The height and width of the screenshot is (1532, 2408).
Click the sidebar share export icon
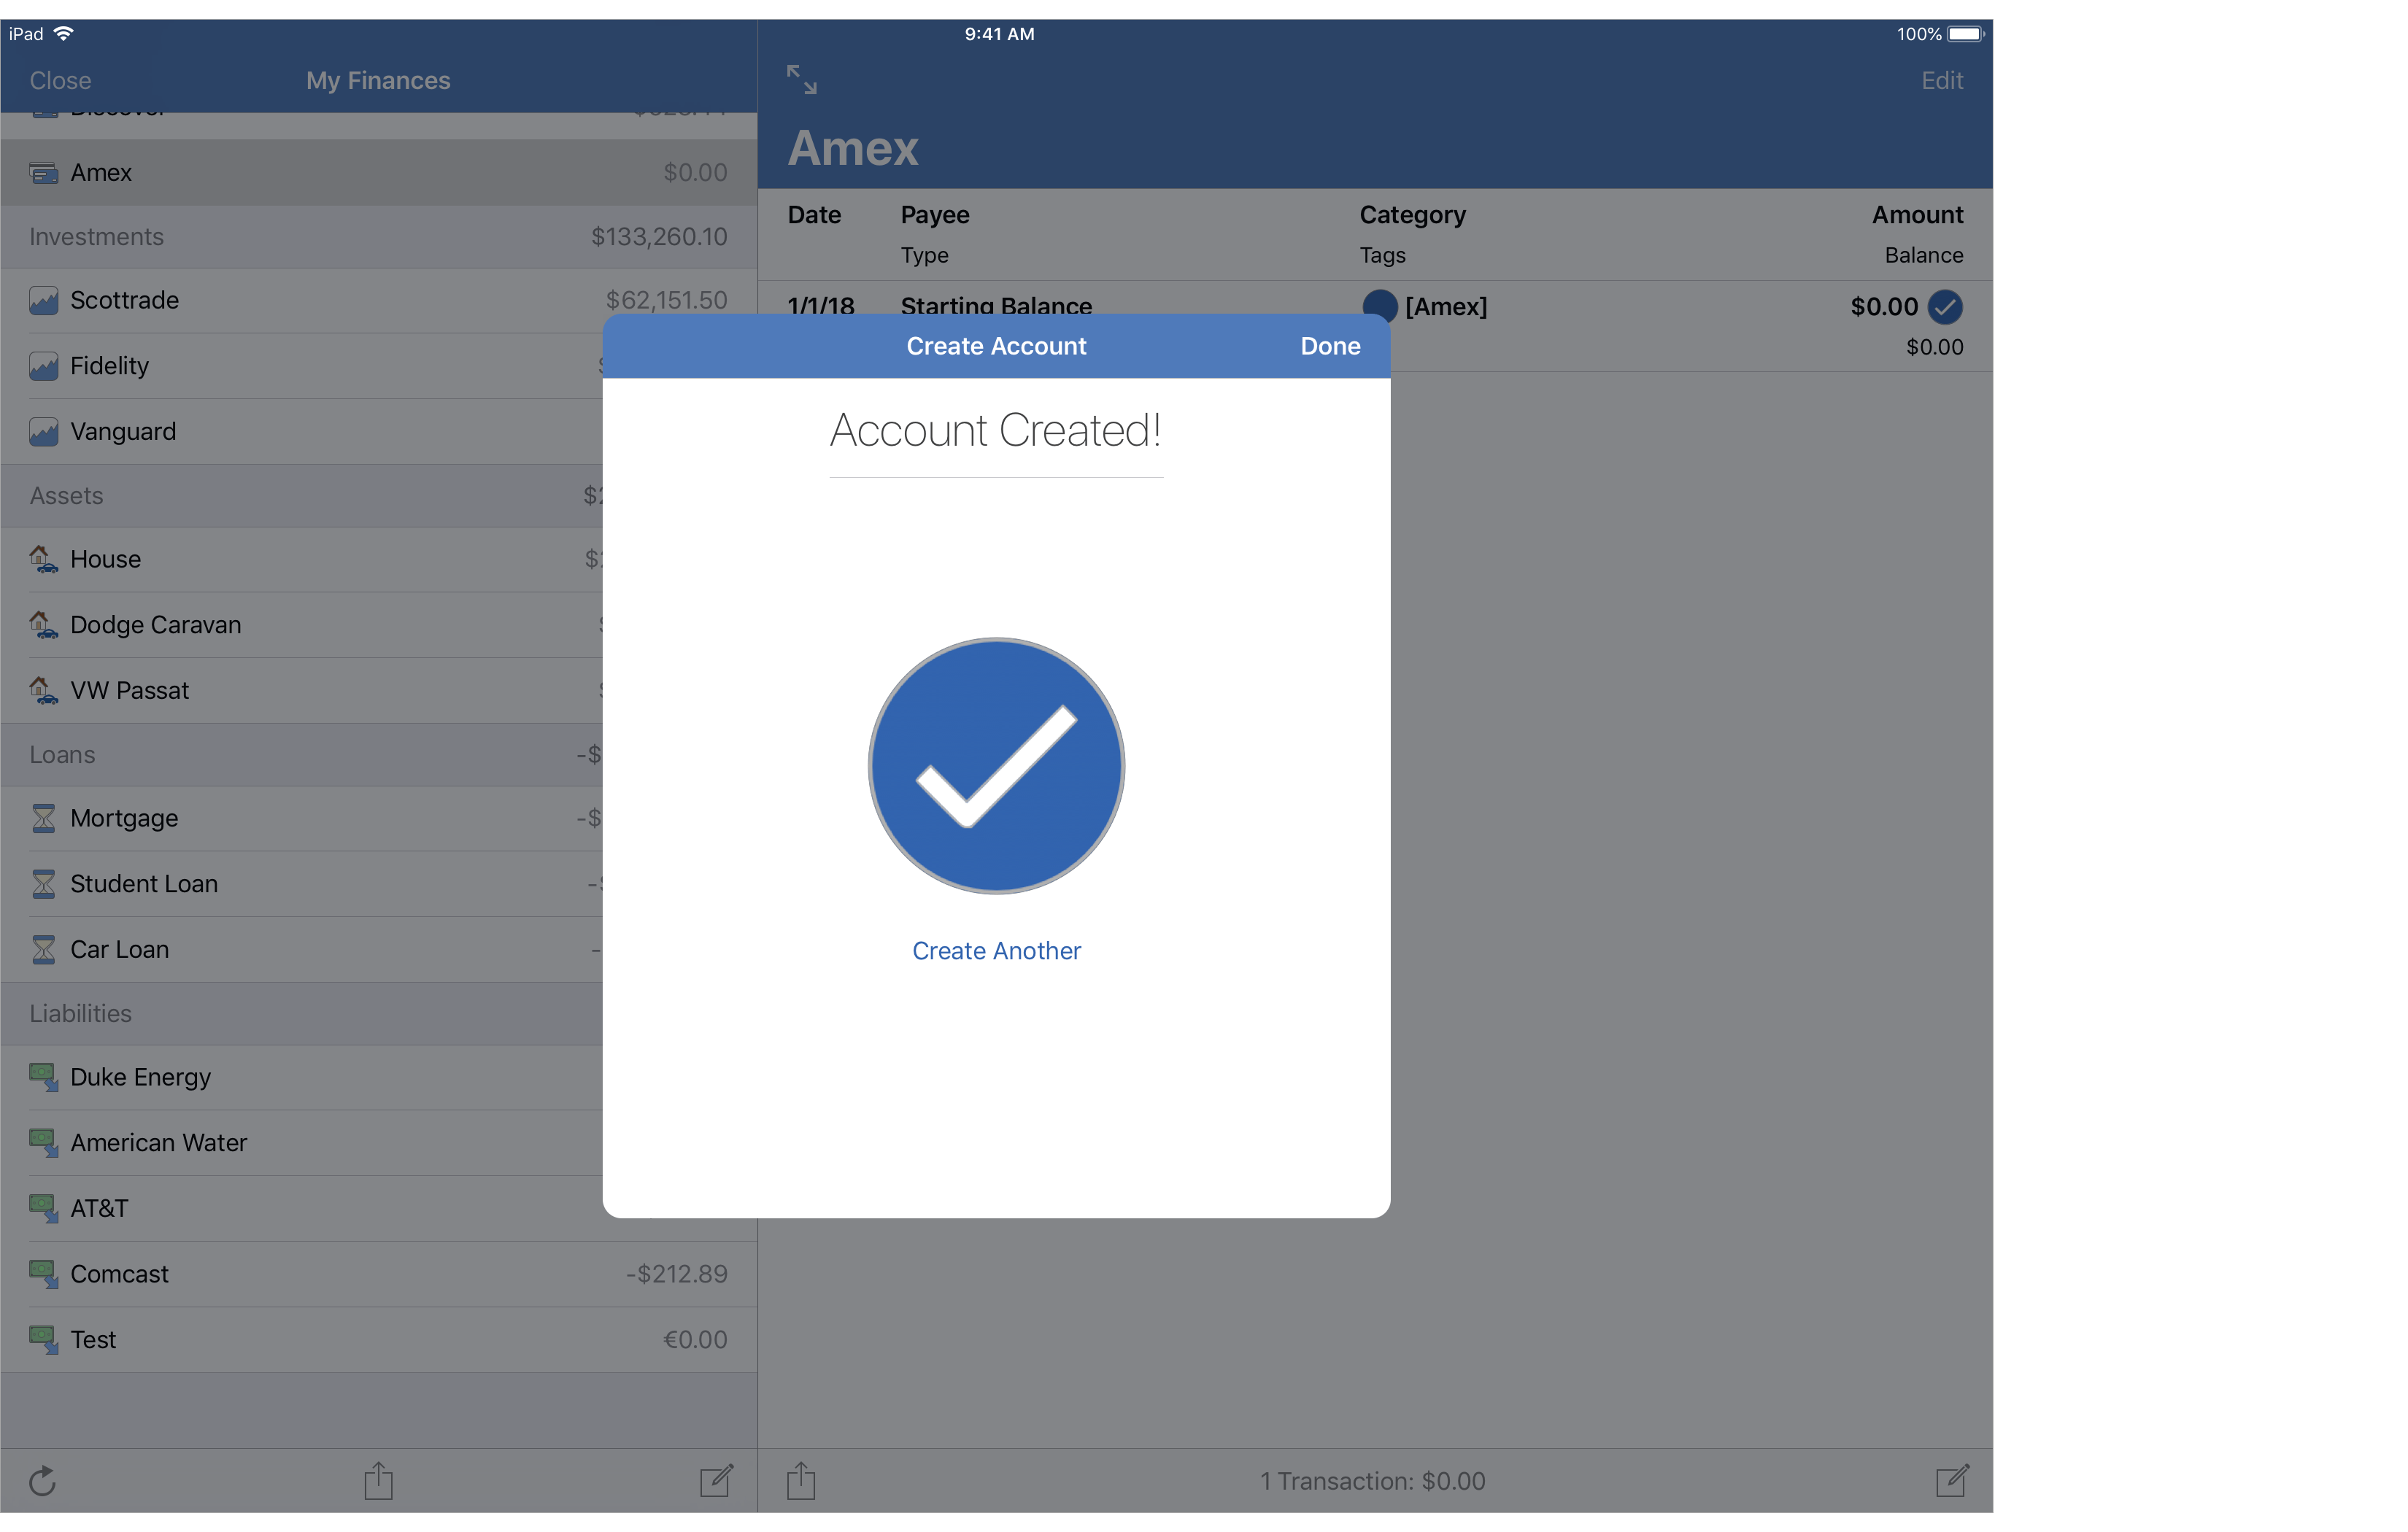(x=378, y=1481)
